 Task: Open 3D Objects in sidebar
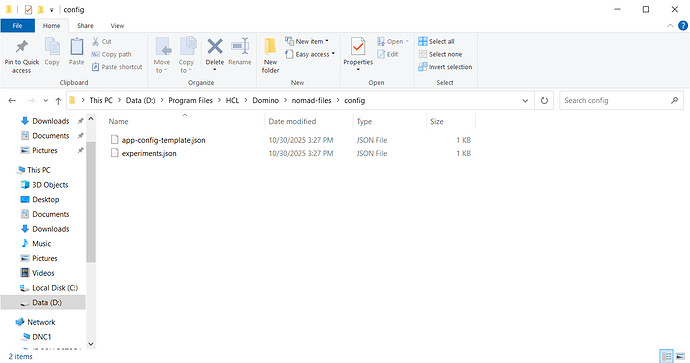pos(50,185)
